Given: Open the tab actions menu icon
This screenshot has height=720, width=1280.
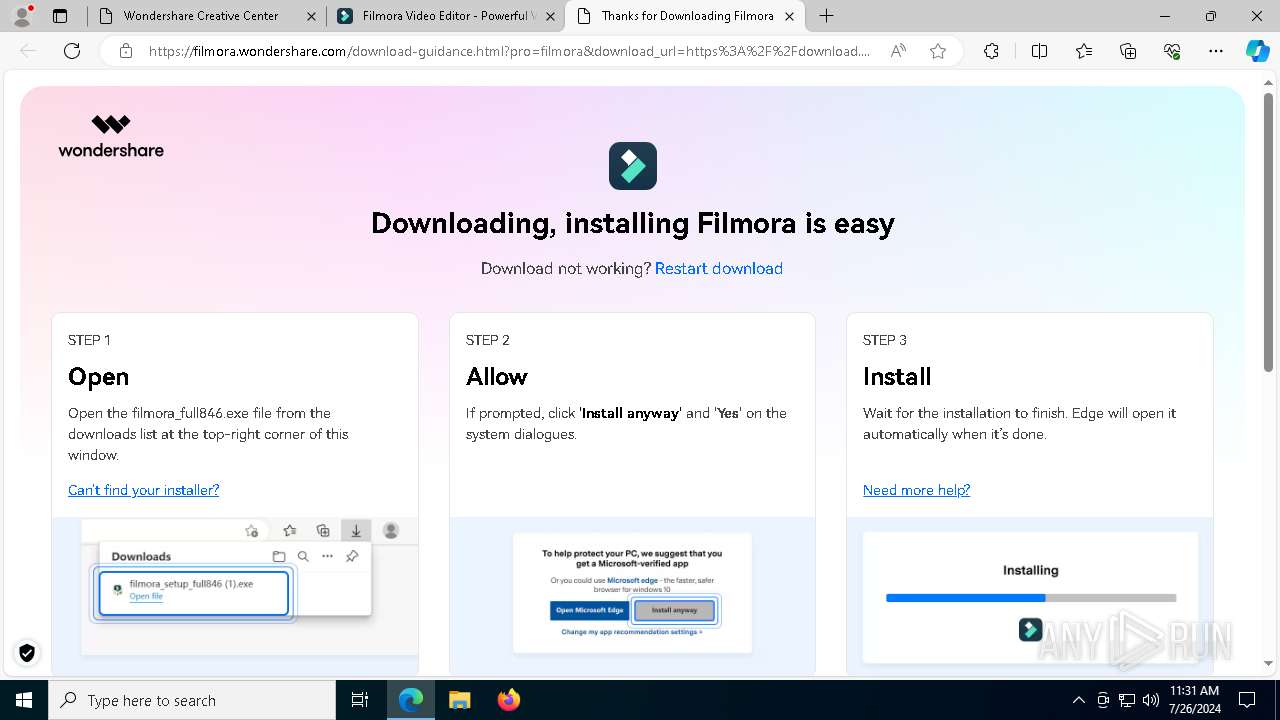Looking at the screenshot, I should tap(60, 16).
